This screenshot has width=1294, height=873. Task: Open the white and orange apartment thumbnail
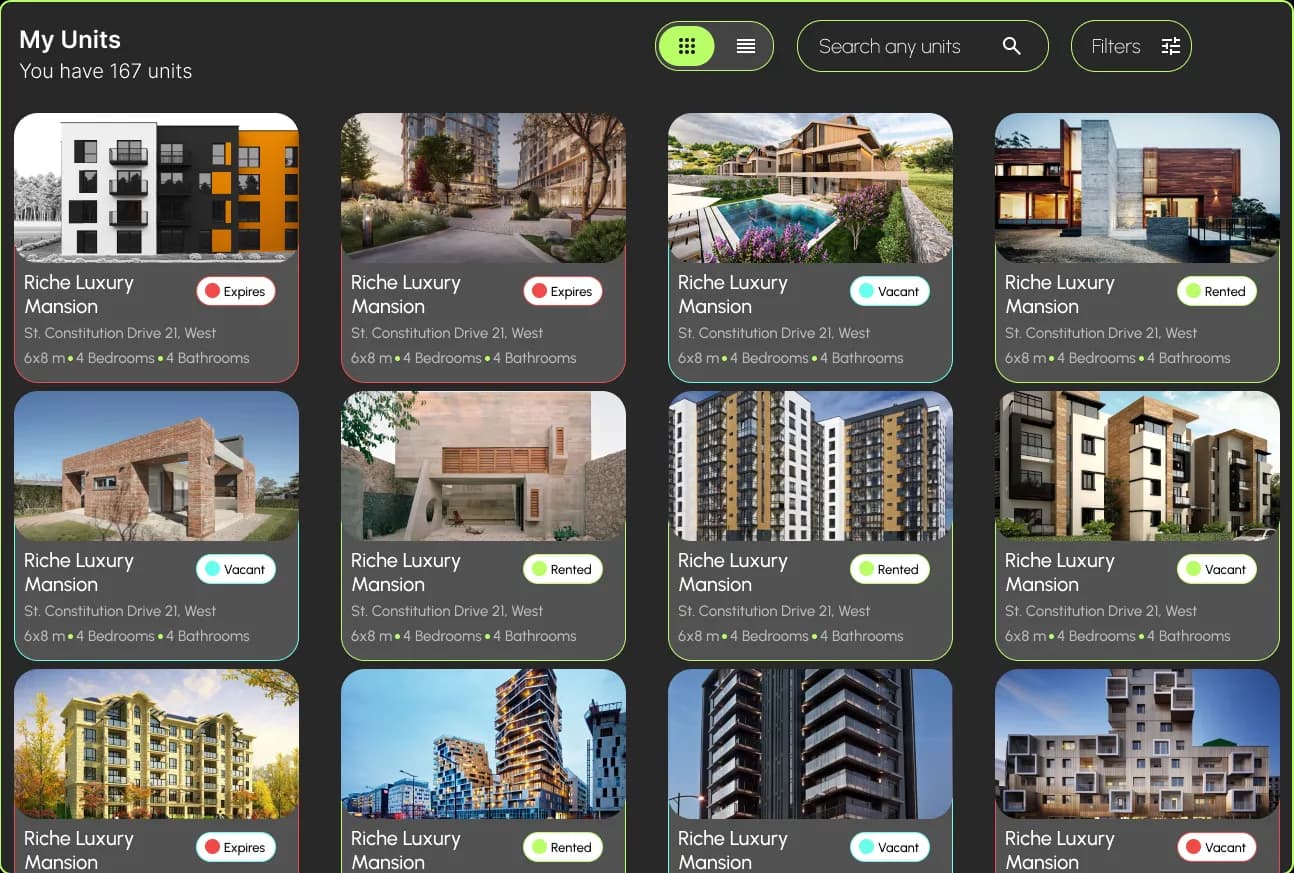click(x=156, y=187)
